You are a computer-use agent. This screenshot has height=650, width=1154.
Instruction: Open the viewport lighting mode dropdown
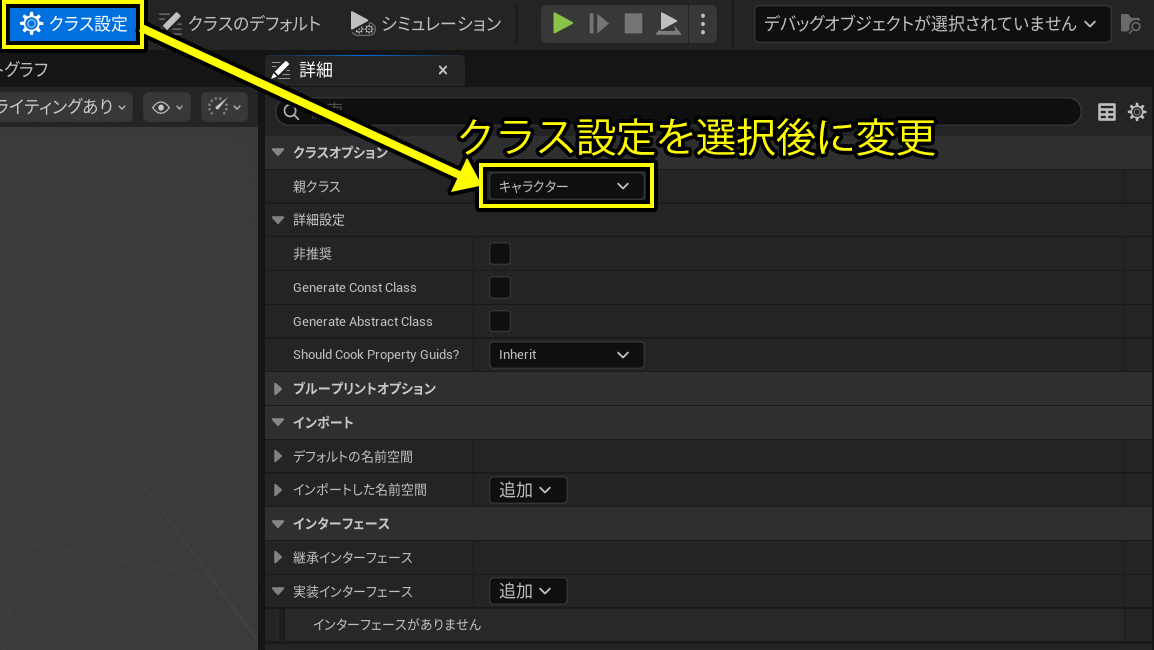65,107
